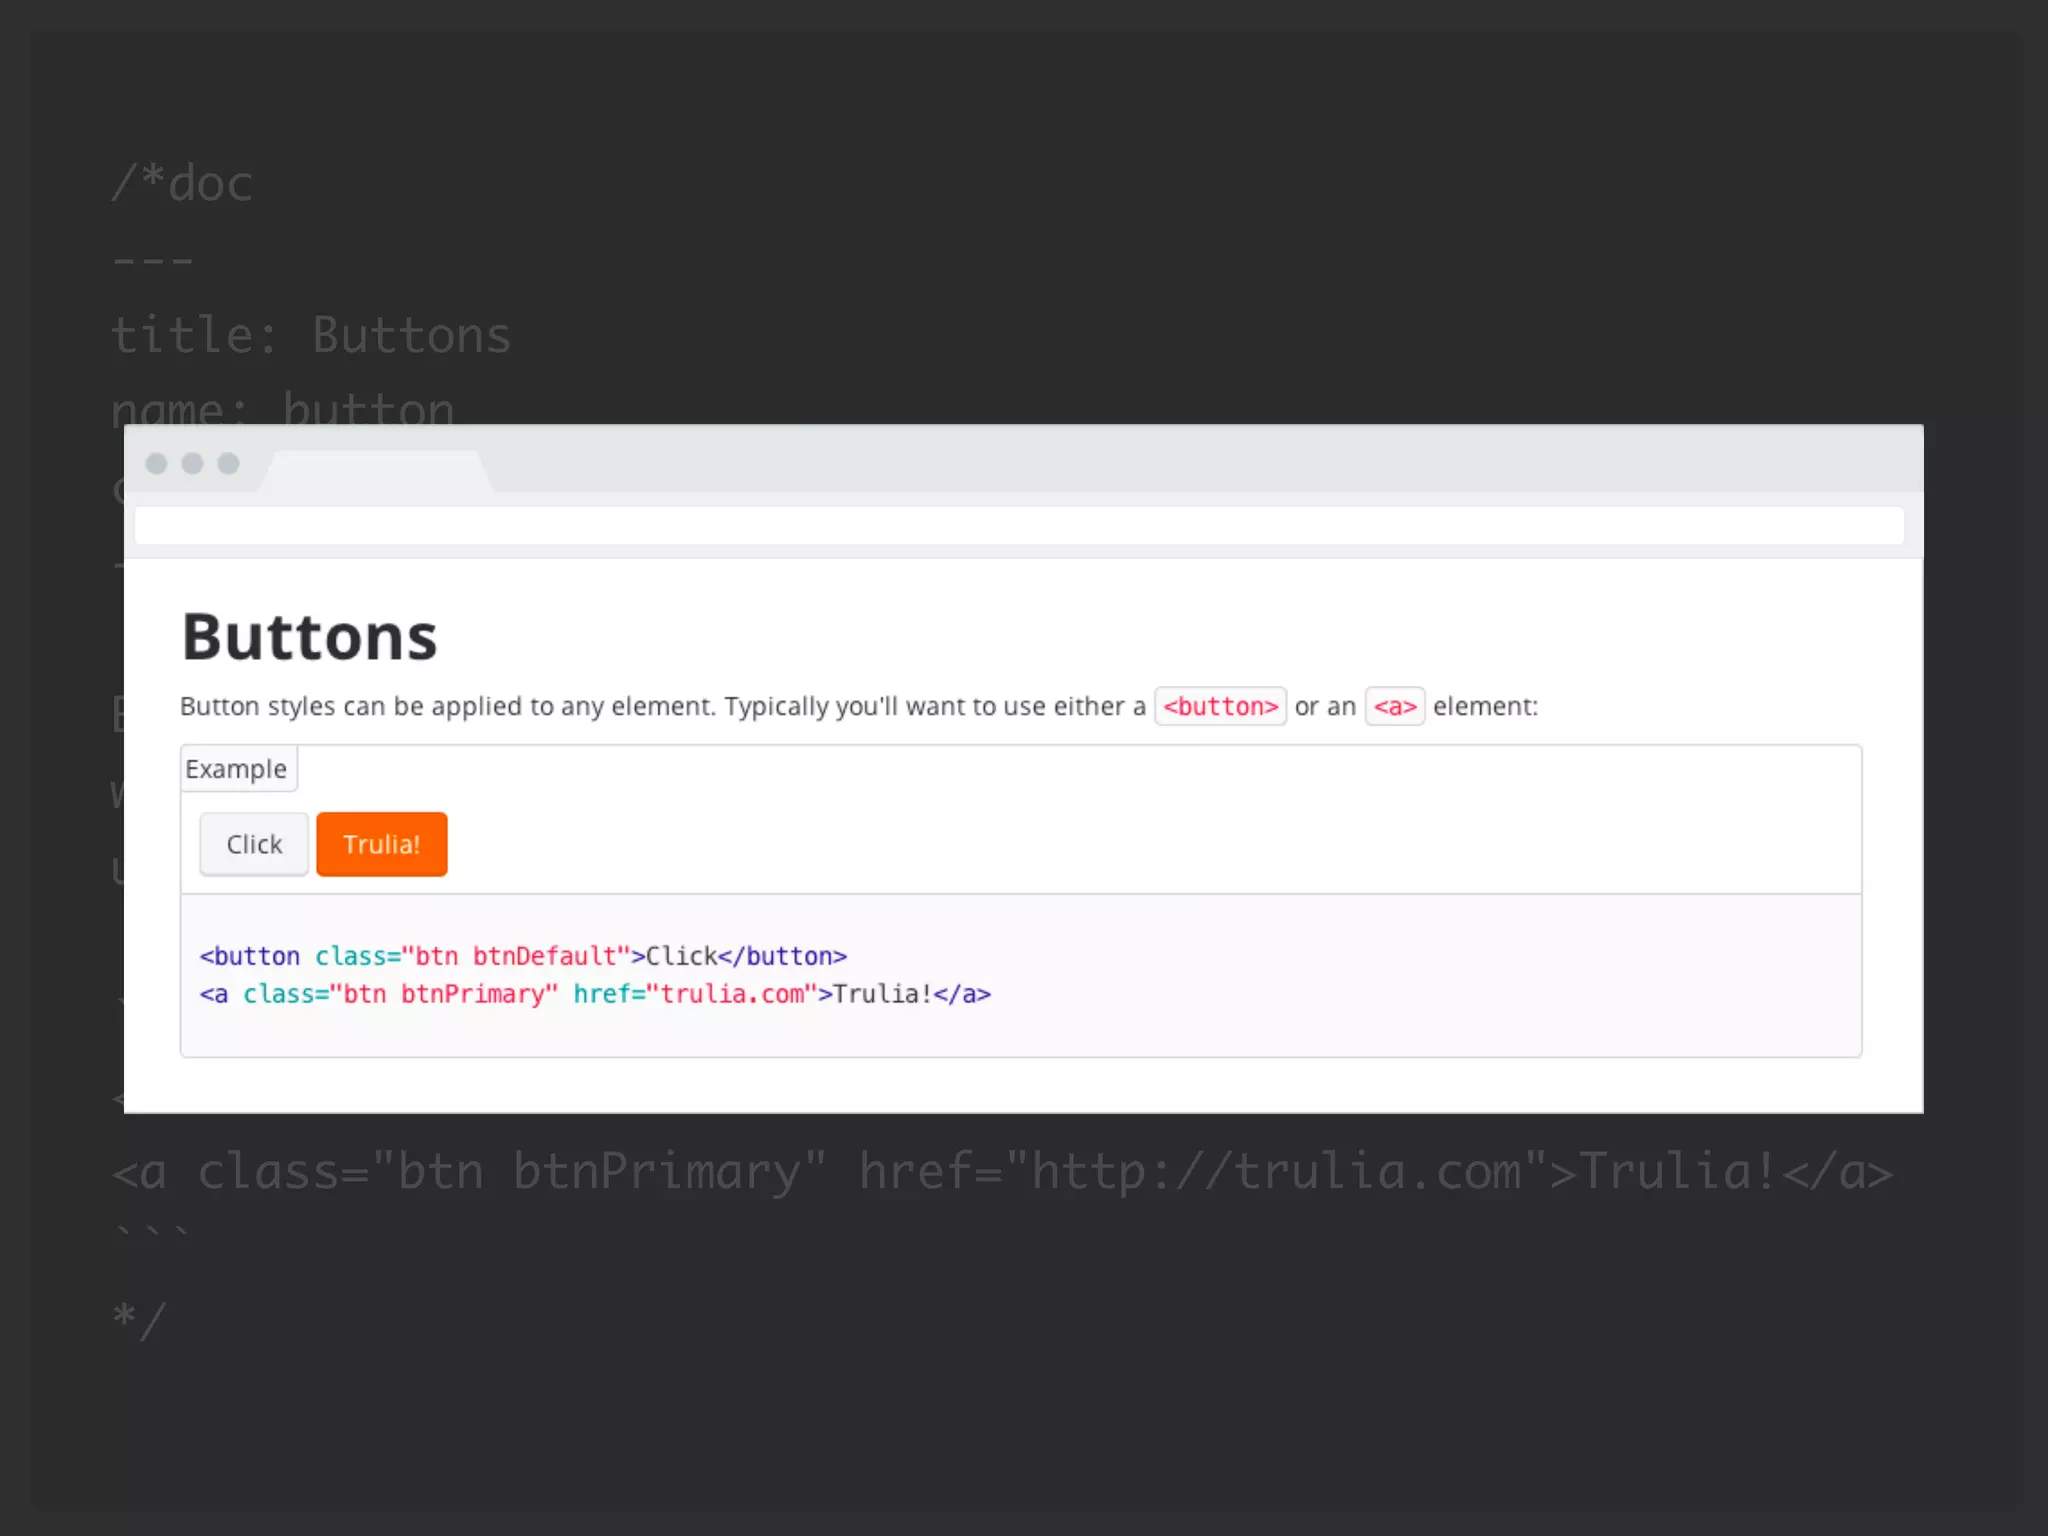
Task: Click the grey "Click" default button
Action: point(254,844)
